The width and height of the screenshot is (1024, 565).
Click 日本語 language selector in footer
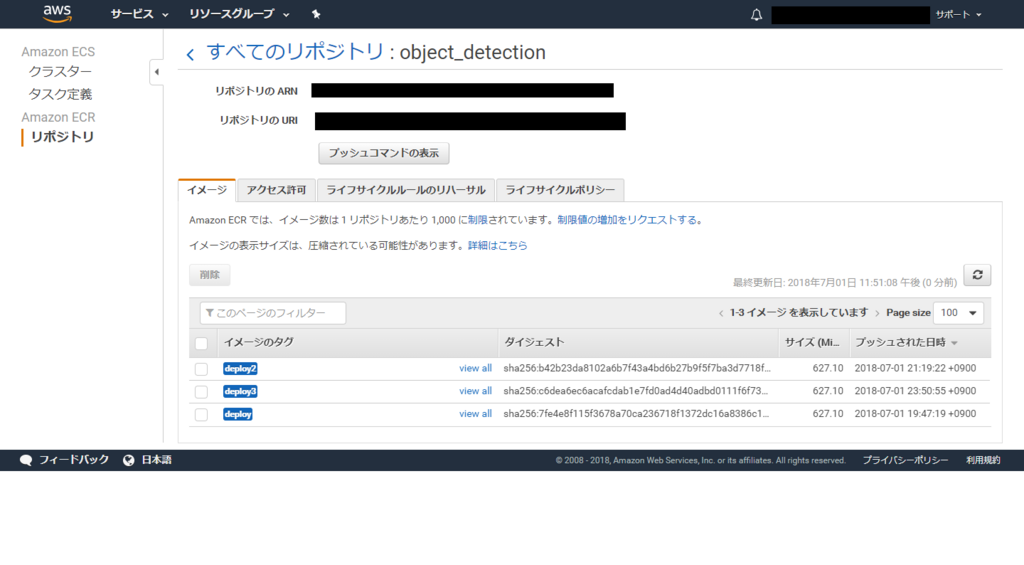tap(156, 460)
